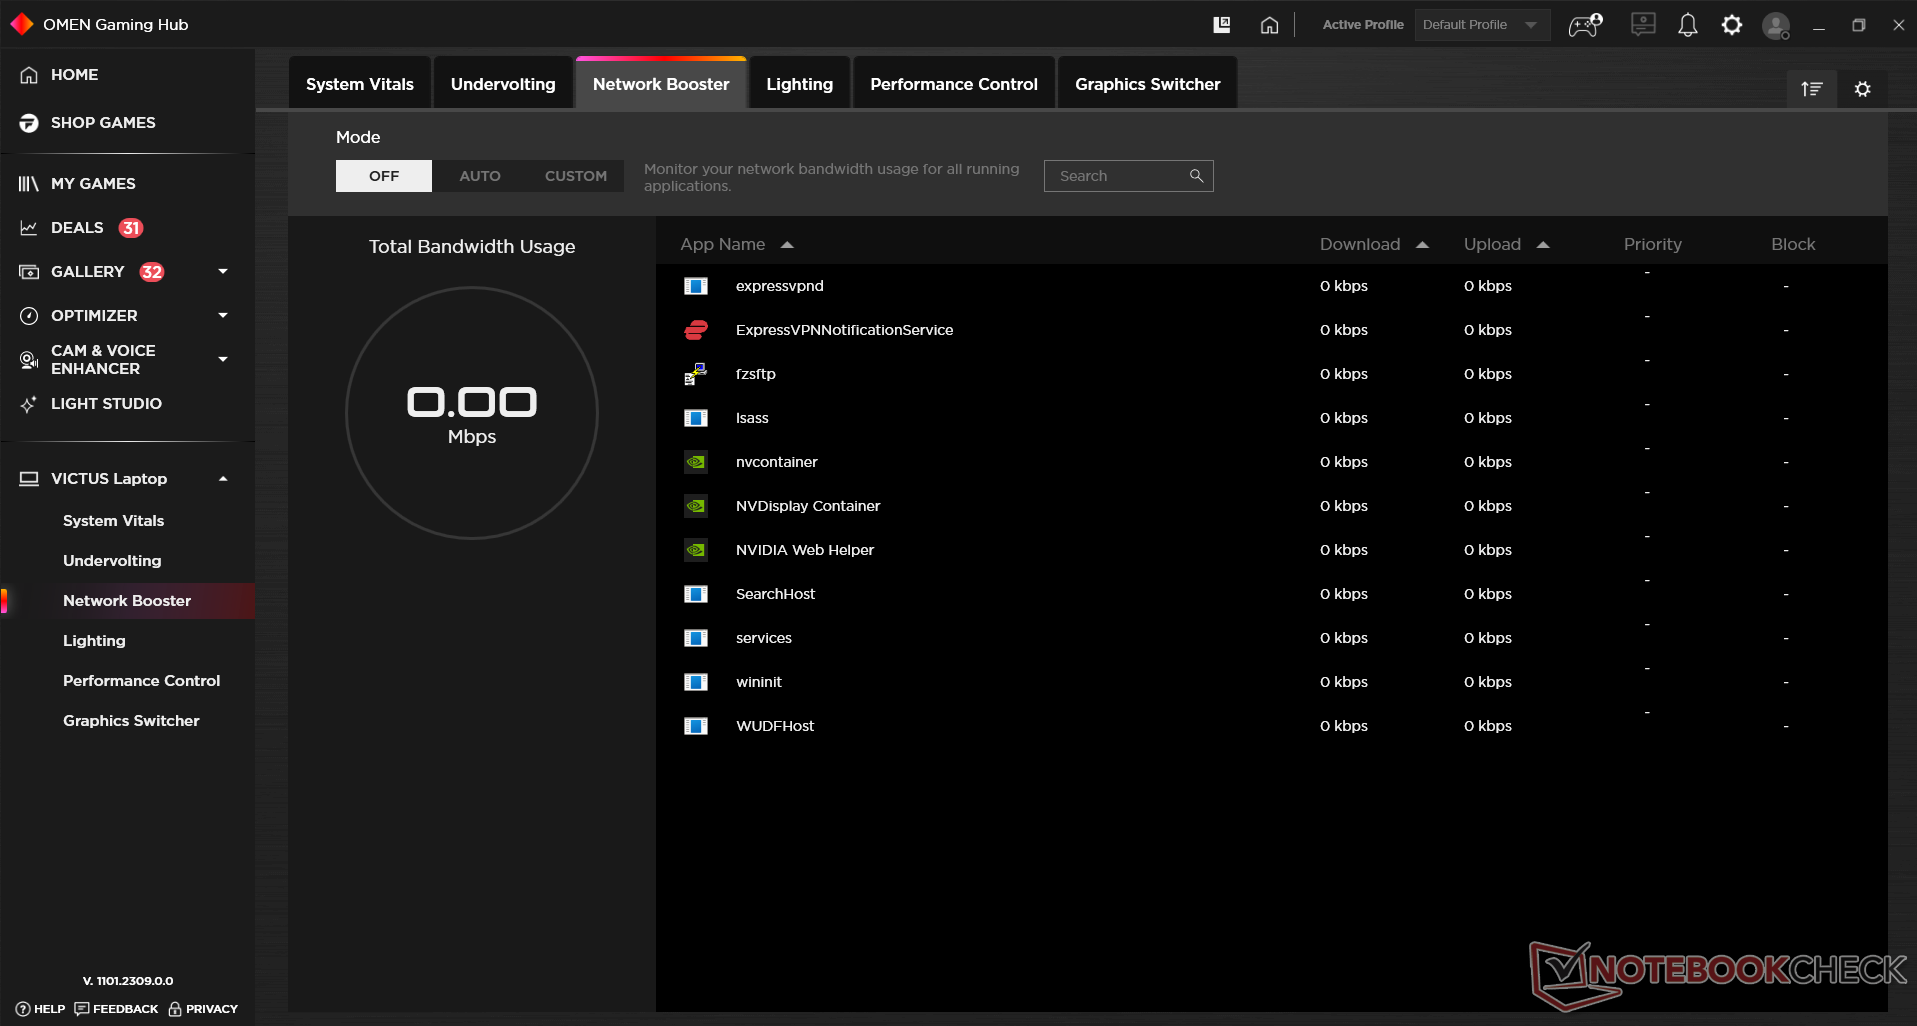
Task: Click the wininit app icon
Action: point(696,682)
